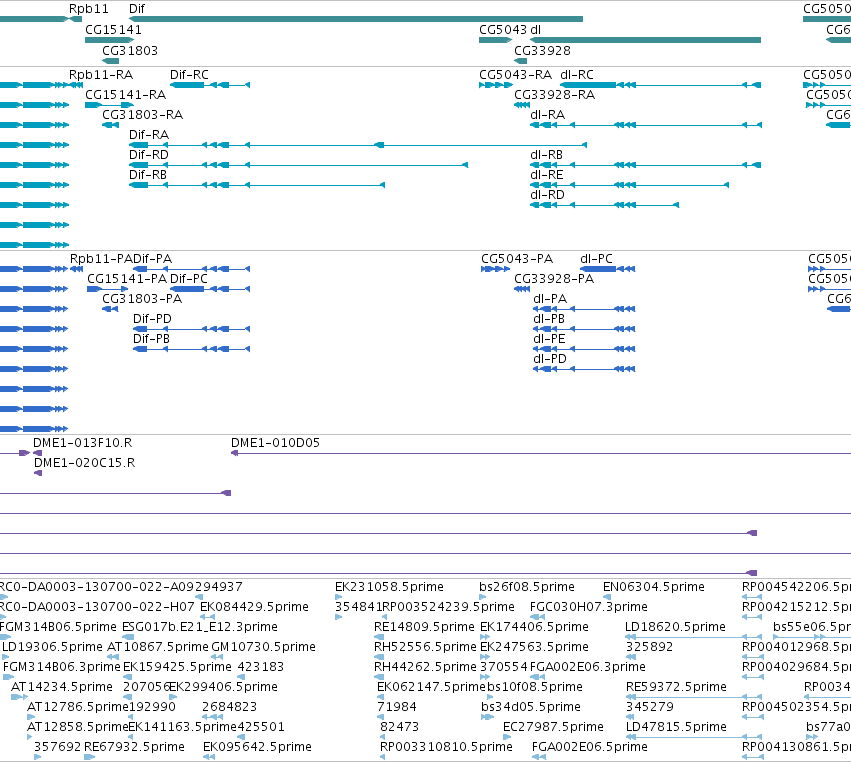Select the dl-RD transcript
Screen dimensions: 851x762
605,205
